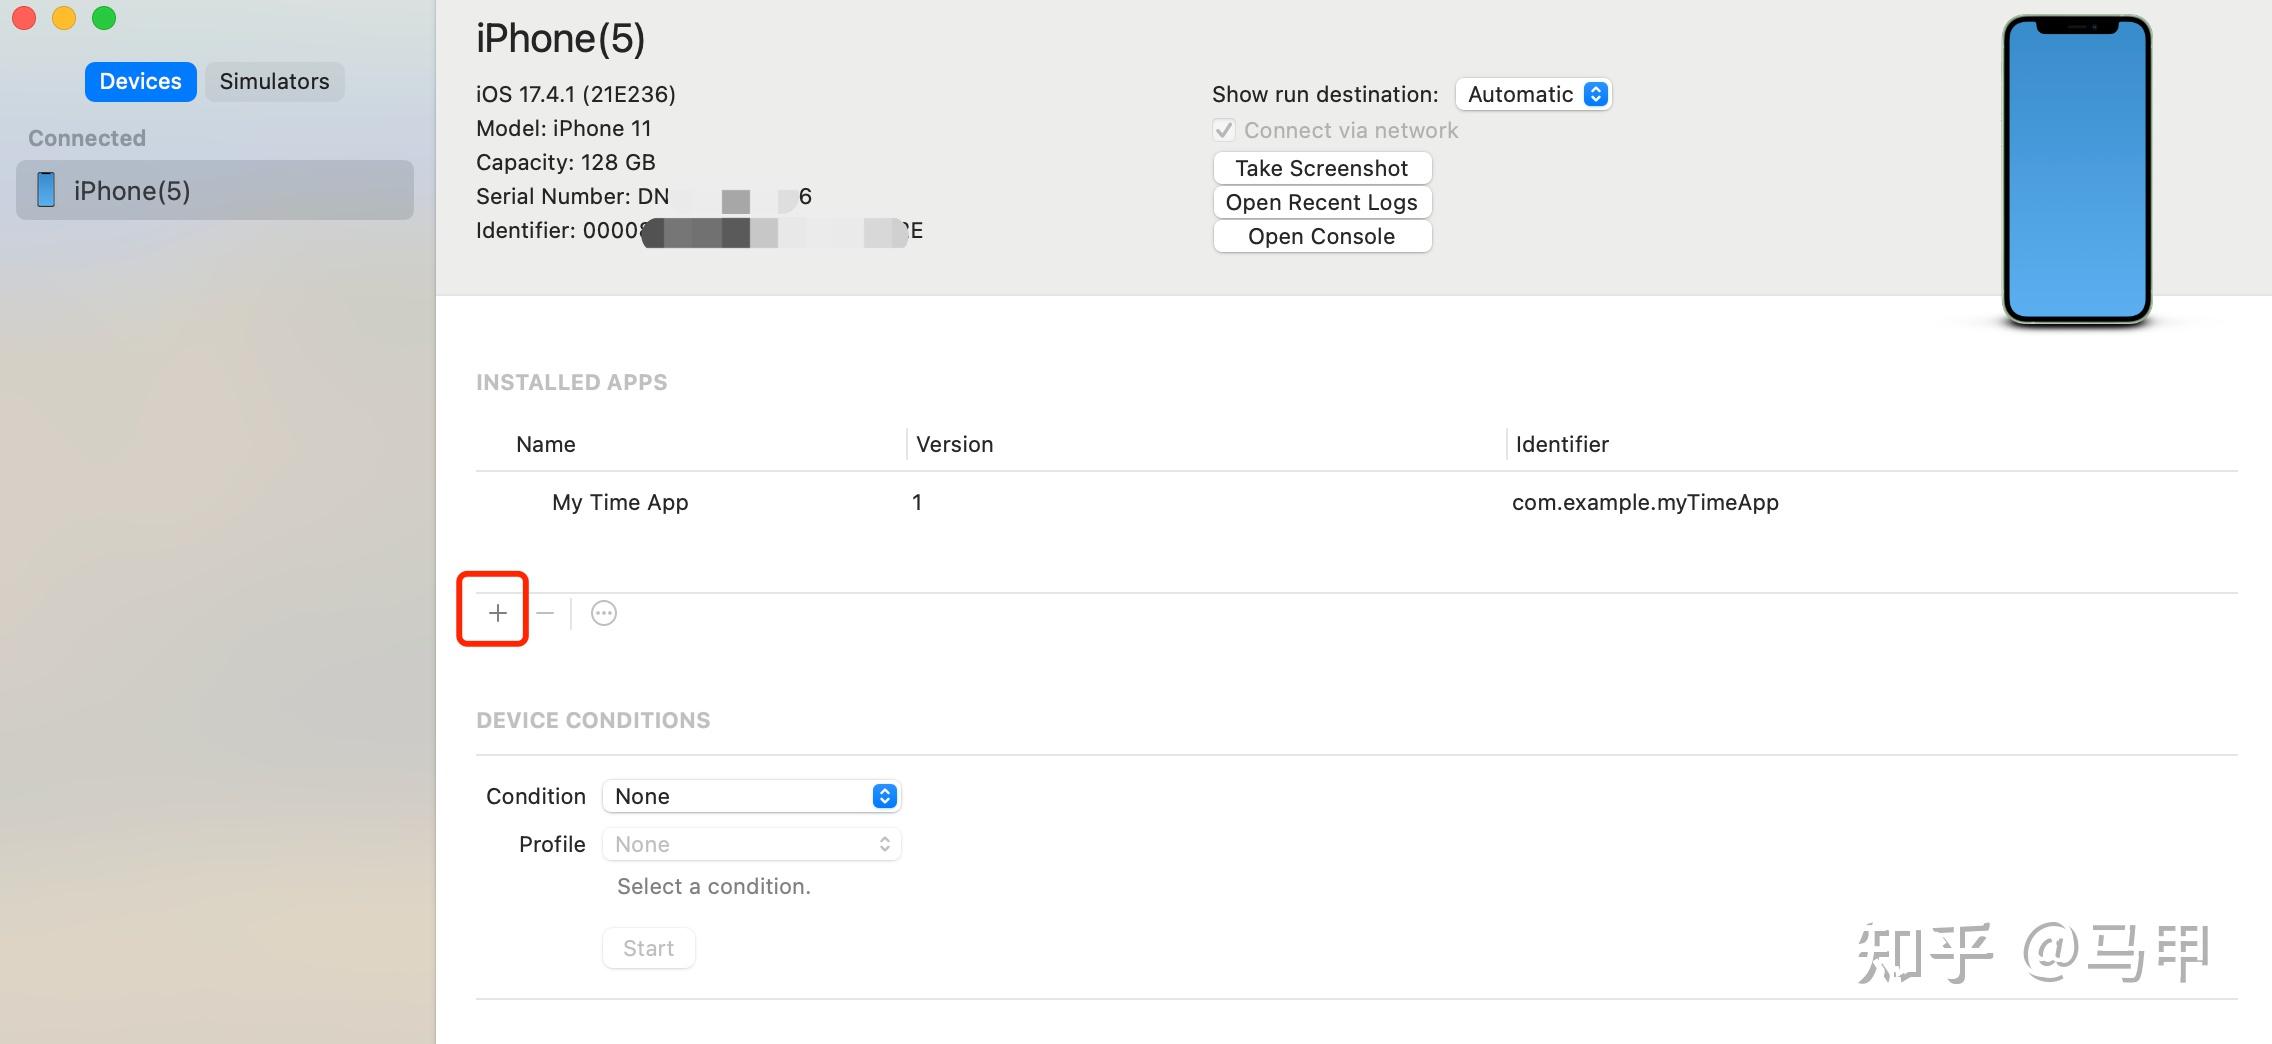Click the Start condition button
The width and height of the screenshot is (2272, 1044).
[x=649, y=948]
